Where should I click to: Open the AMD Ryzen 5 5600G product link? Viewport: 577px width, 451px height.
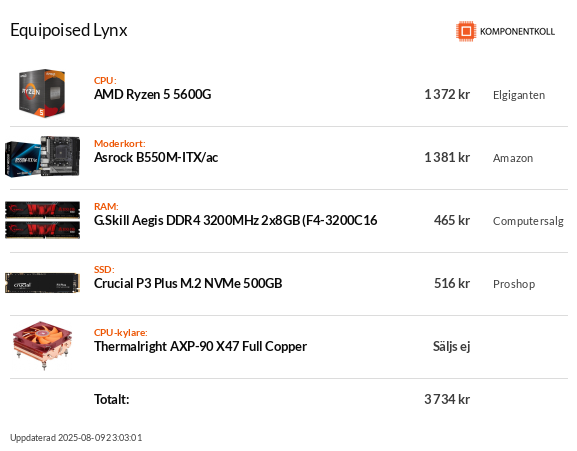tap(152, 95)
